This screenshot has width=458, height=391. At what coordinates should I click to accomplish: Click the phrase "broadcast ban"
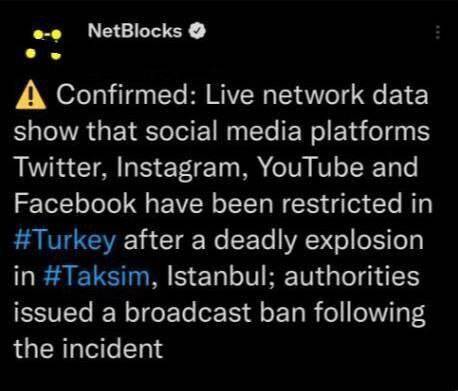click(x=215, y=312)
